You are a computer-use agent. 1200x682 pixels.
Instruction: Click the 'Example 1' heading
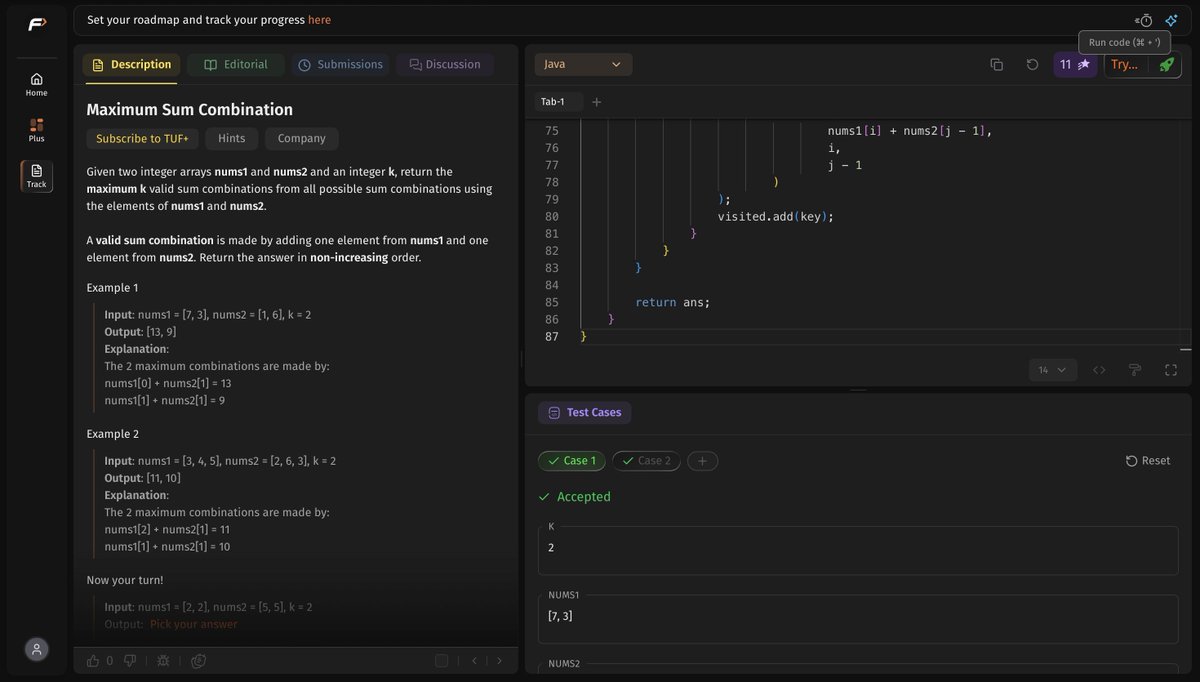coord(113,288)
